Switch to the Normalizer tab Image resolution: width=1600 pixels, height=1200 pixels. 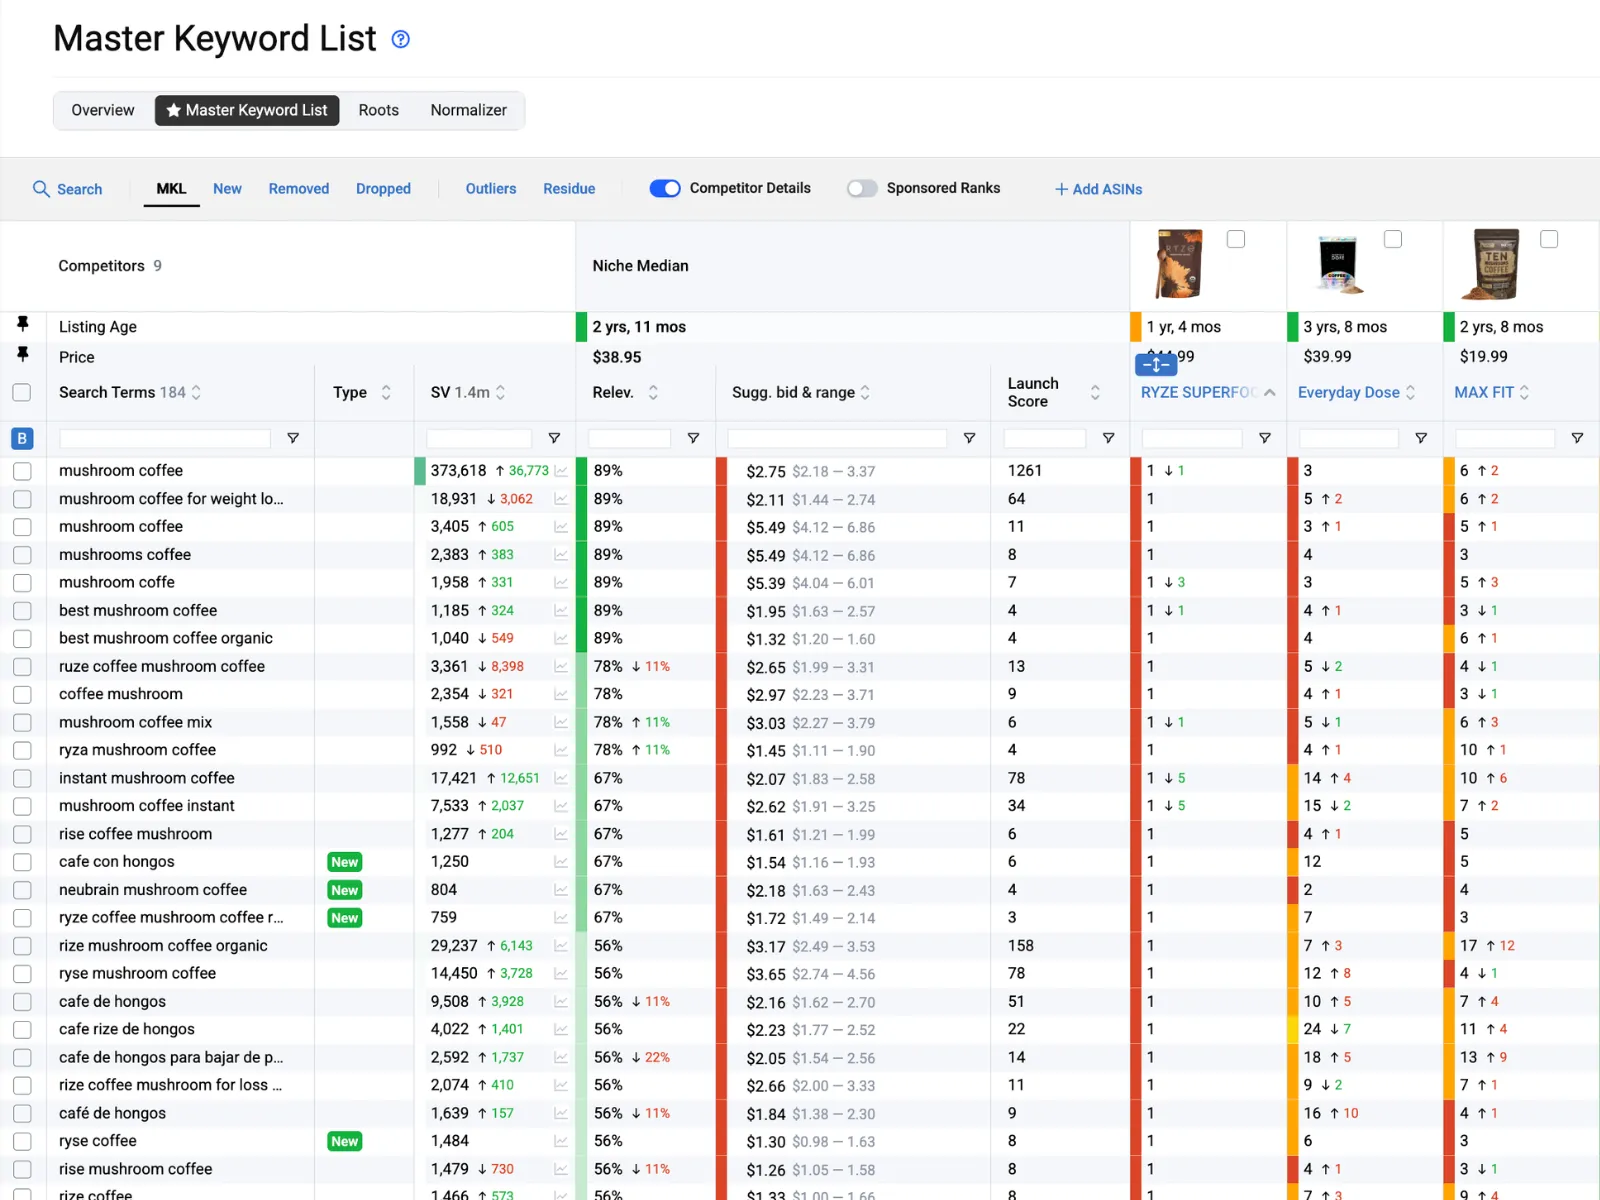pyautogui.click(x=468, y=110)
